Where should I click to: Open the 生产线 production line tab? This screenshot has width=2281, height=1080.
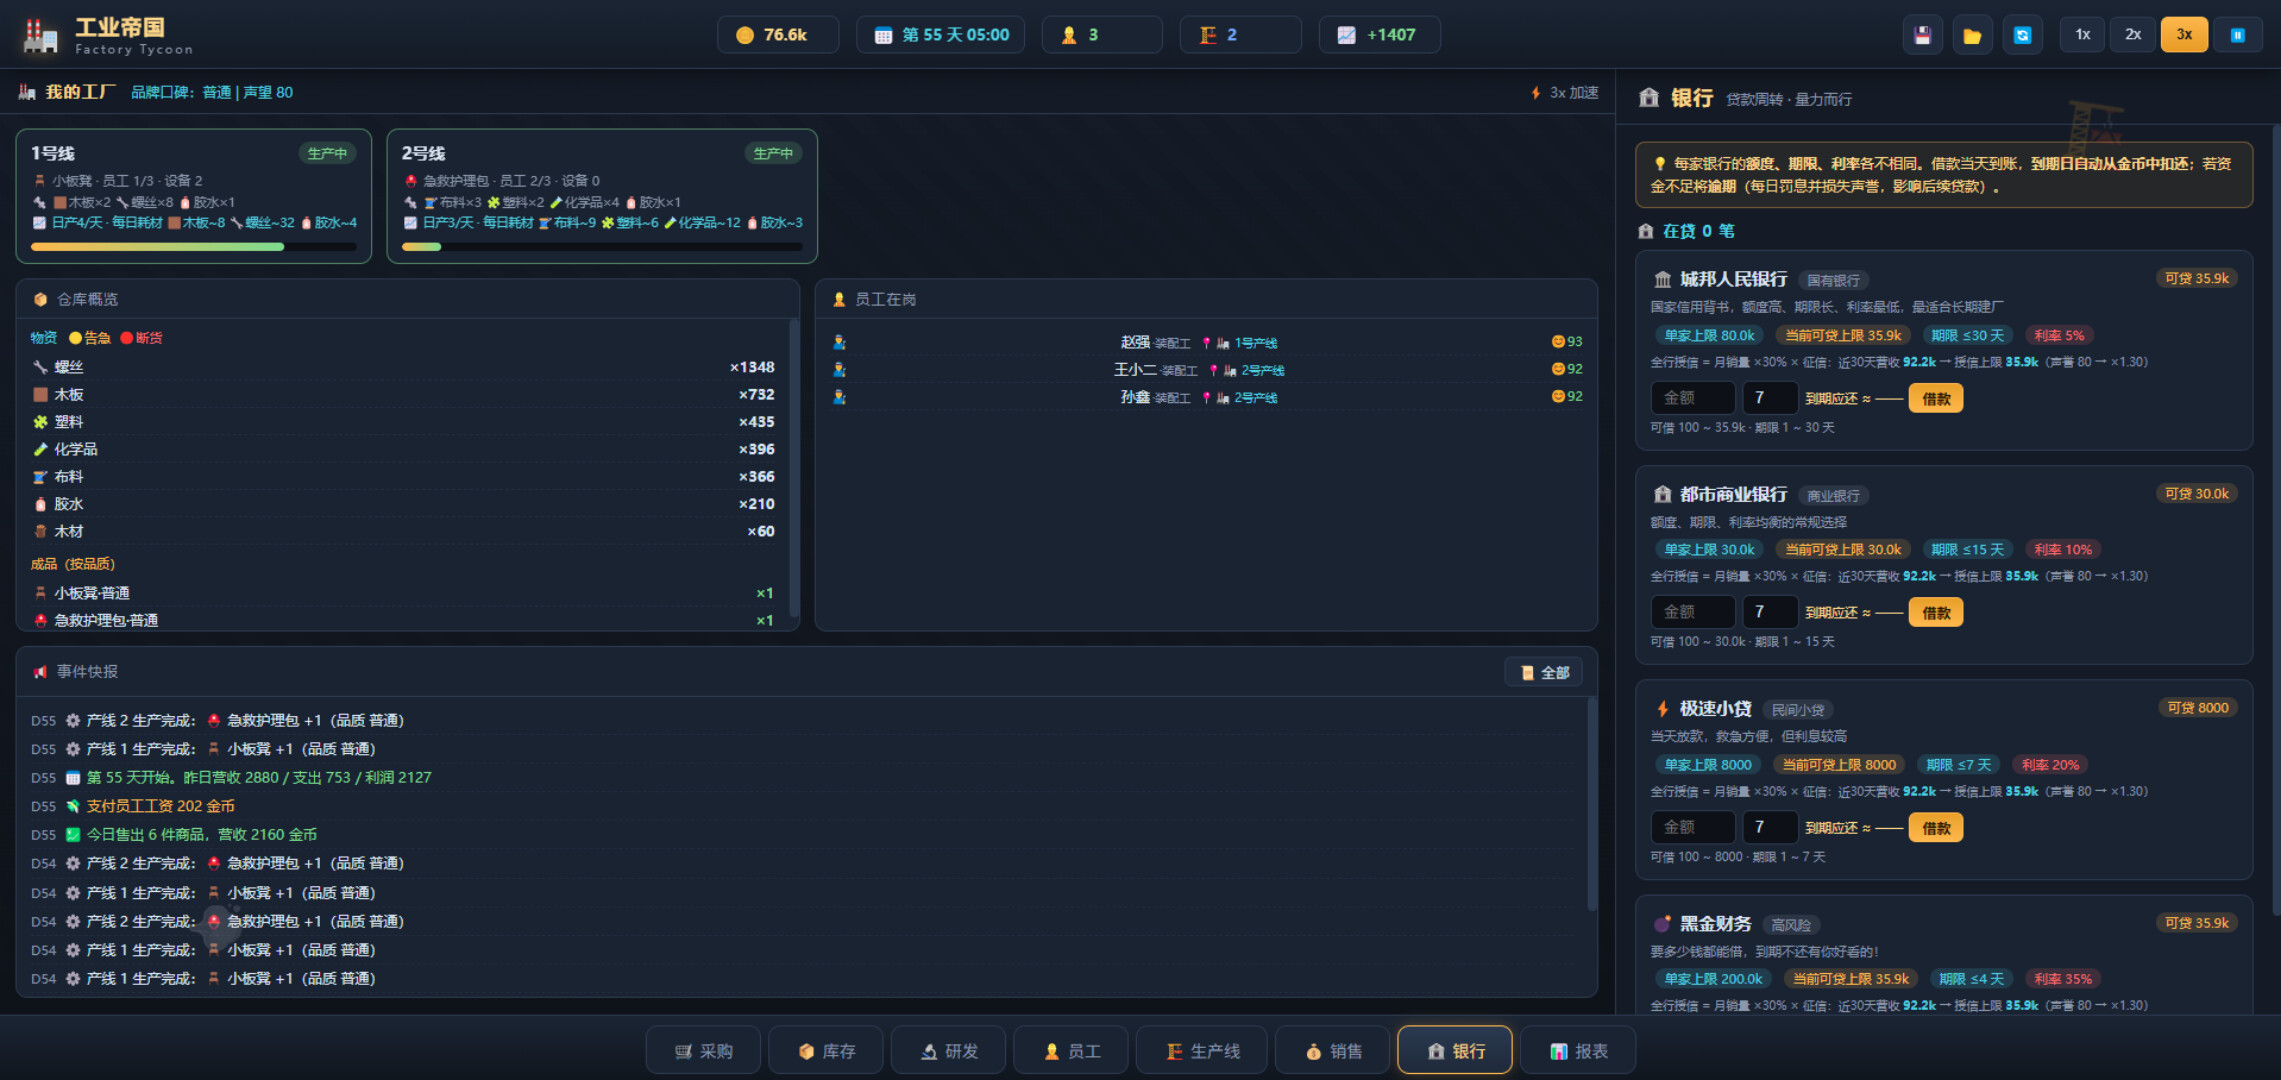tap(1202, 1051)
